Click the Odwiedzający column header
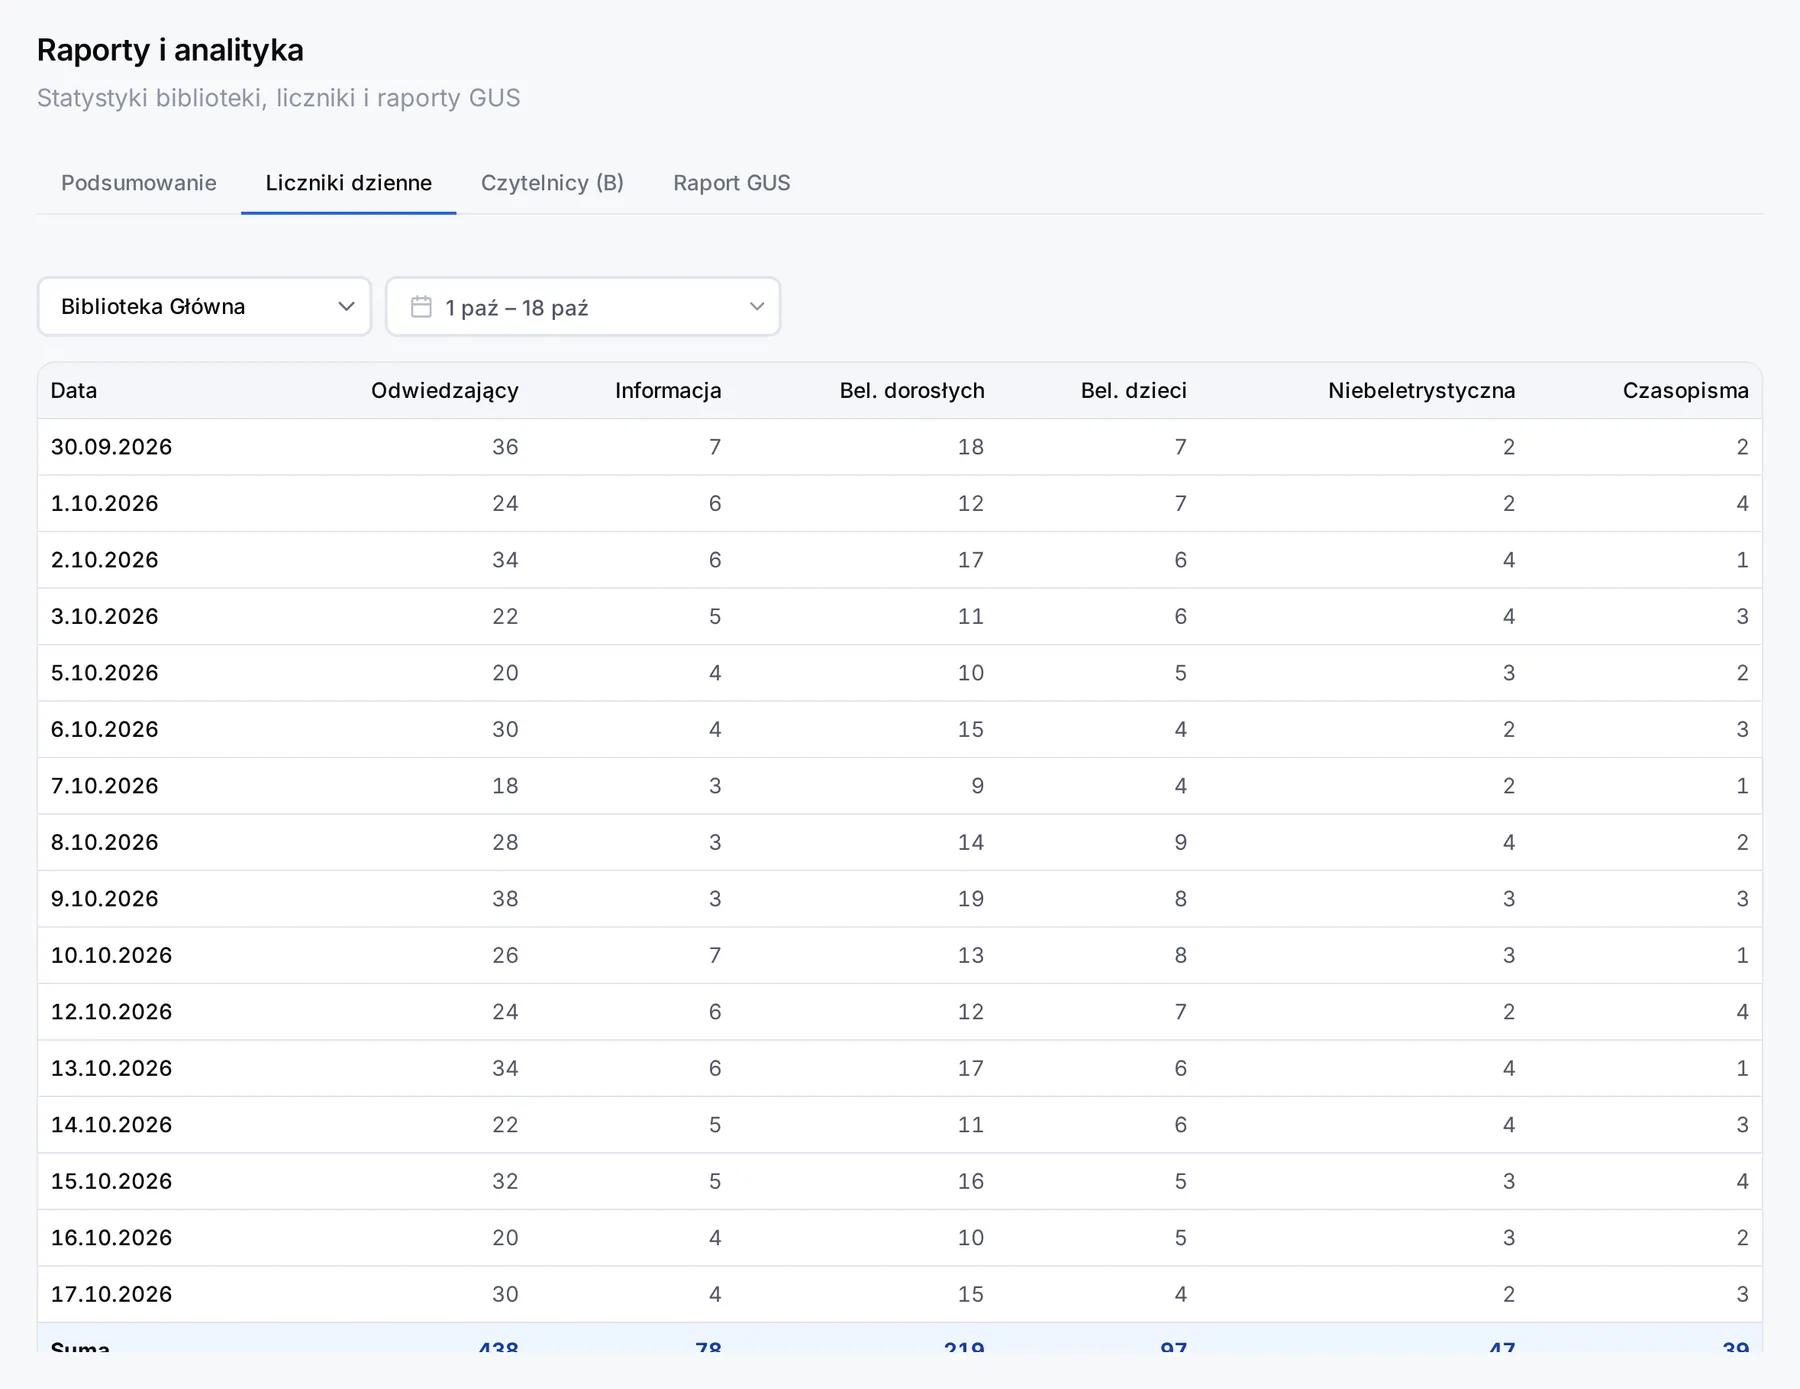1800x1389 pixels. [445, 391]
